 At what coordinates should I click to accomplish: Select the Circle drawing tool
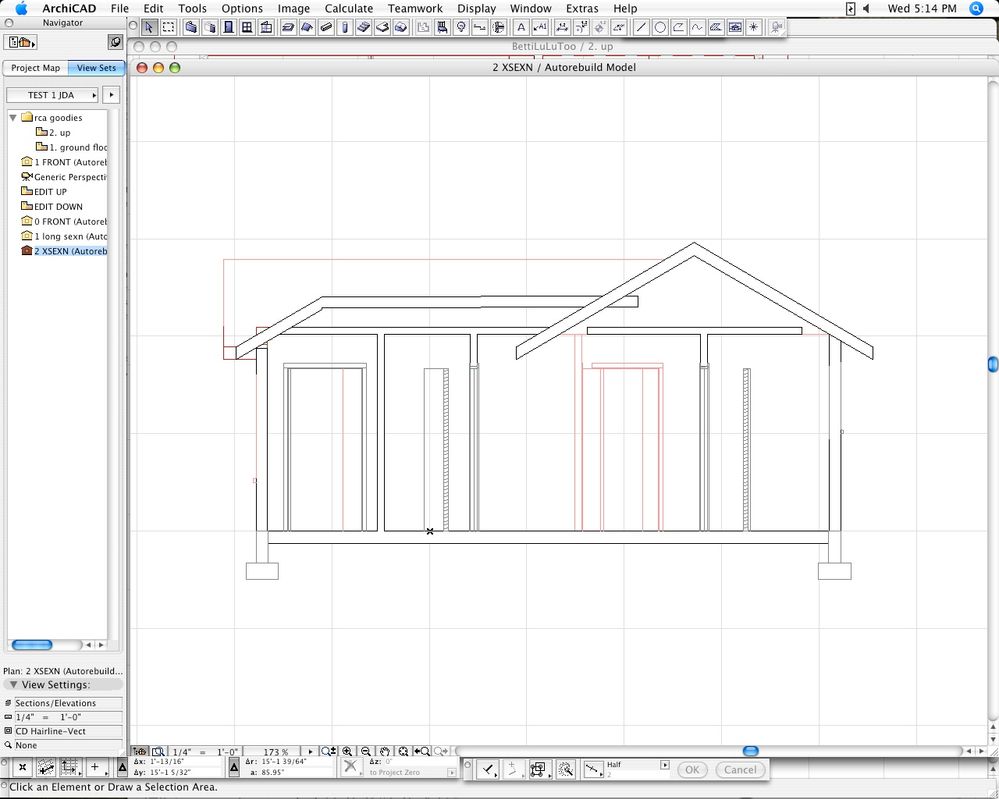pyautogui.click(x=660, y=28)
